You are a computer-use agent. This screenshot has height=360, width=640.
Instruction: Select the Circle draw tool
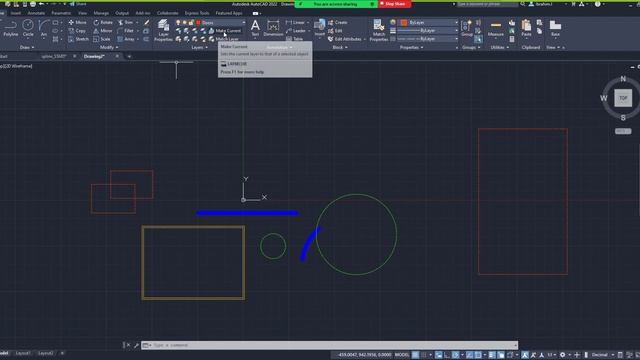coord(28,29)
